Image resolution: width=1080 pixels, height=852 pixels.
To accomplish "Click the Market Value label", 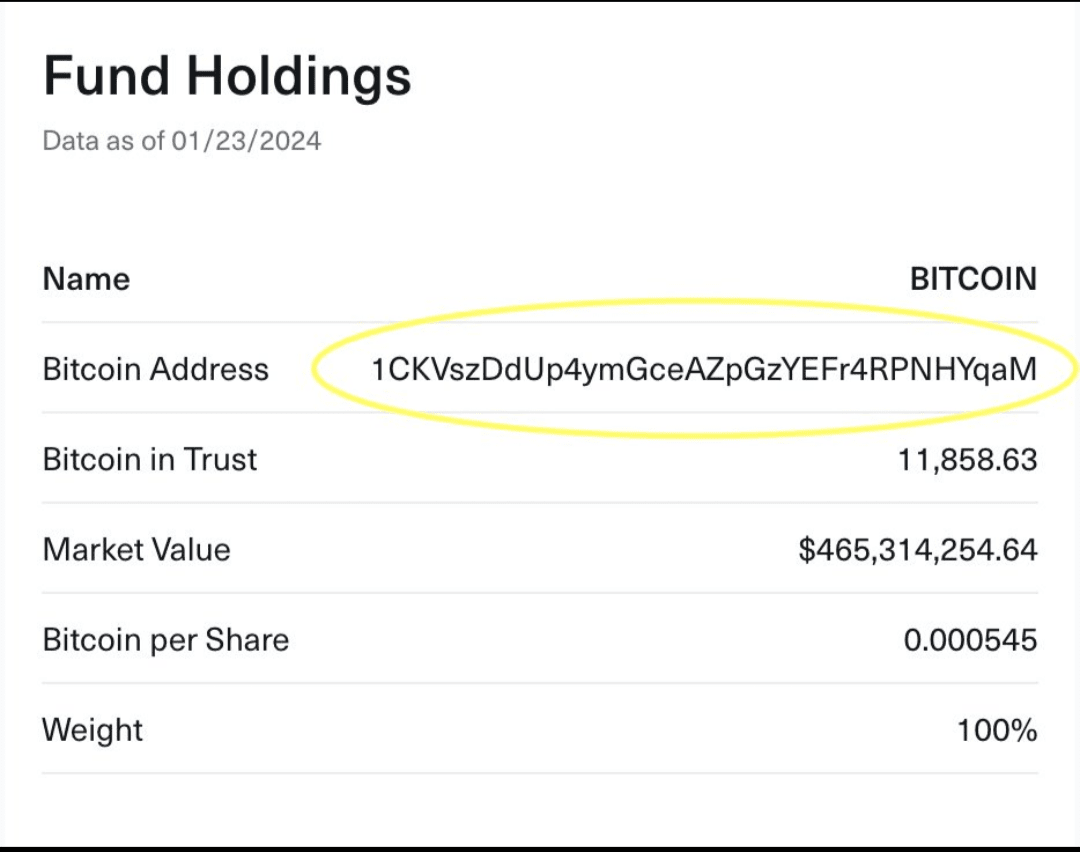I will pyautogui.click(x=136, y=550).
